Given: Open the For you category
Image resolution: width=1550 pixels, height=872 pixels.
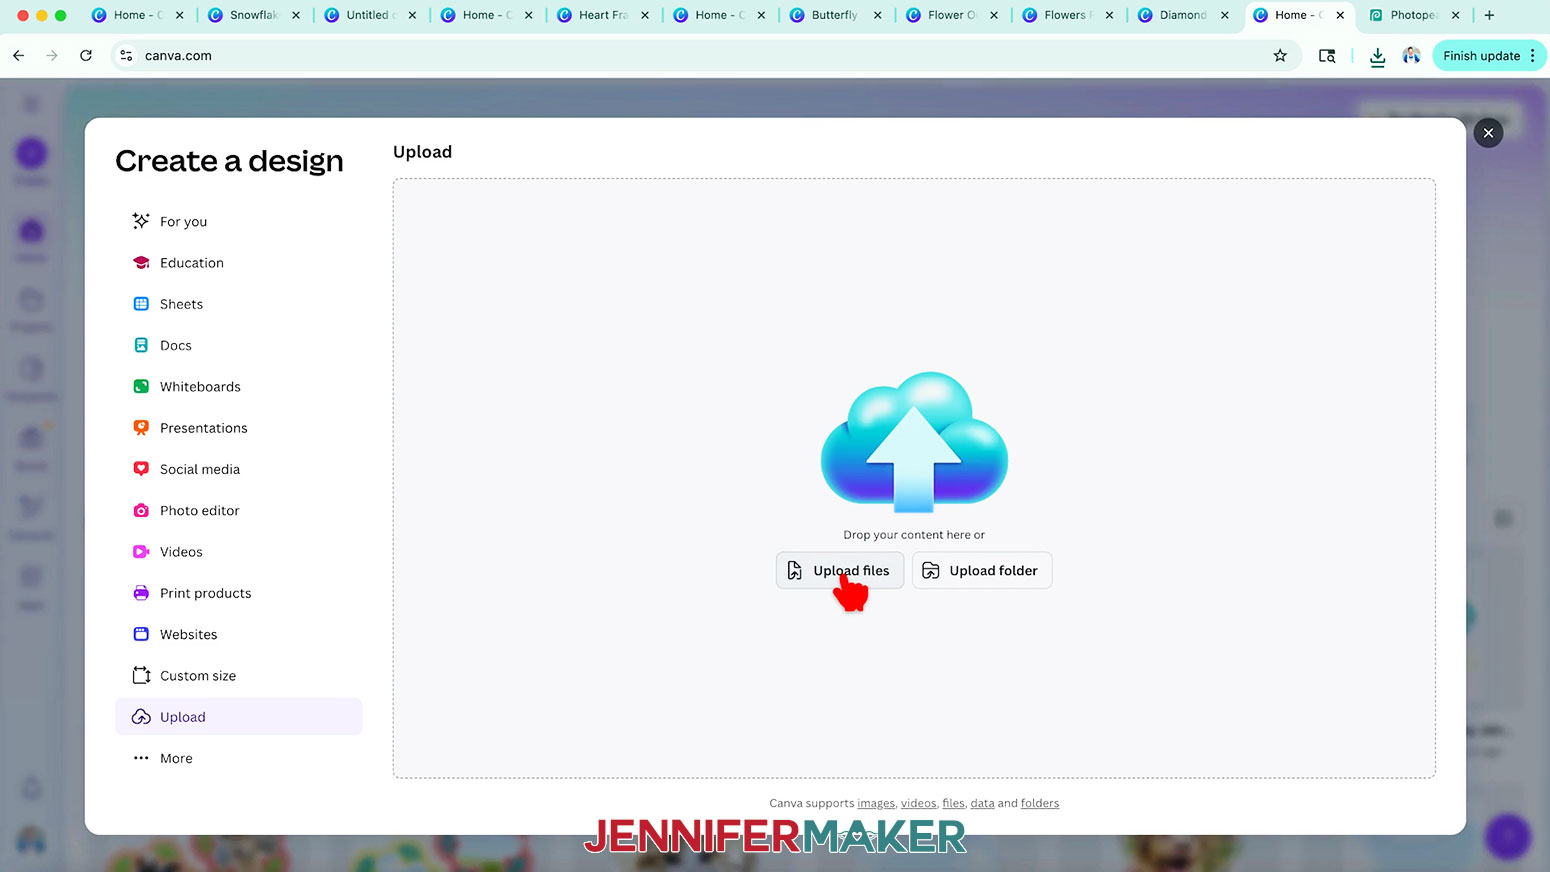Looking at the screenshot, I should (238, 222).
